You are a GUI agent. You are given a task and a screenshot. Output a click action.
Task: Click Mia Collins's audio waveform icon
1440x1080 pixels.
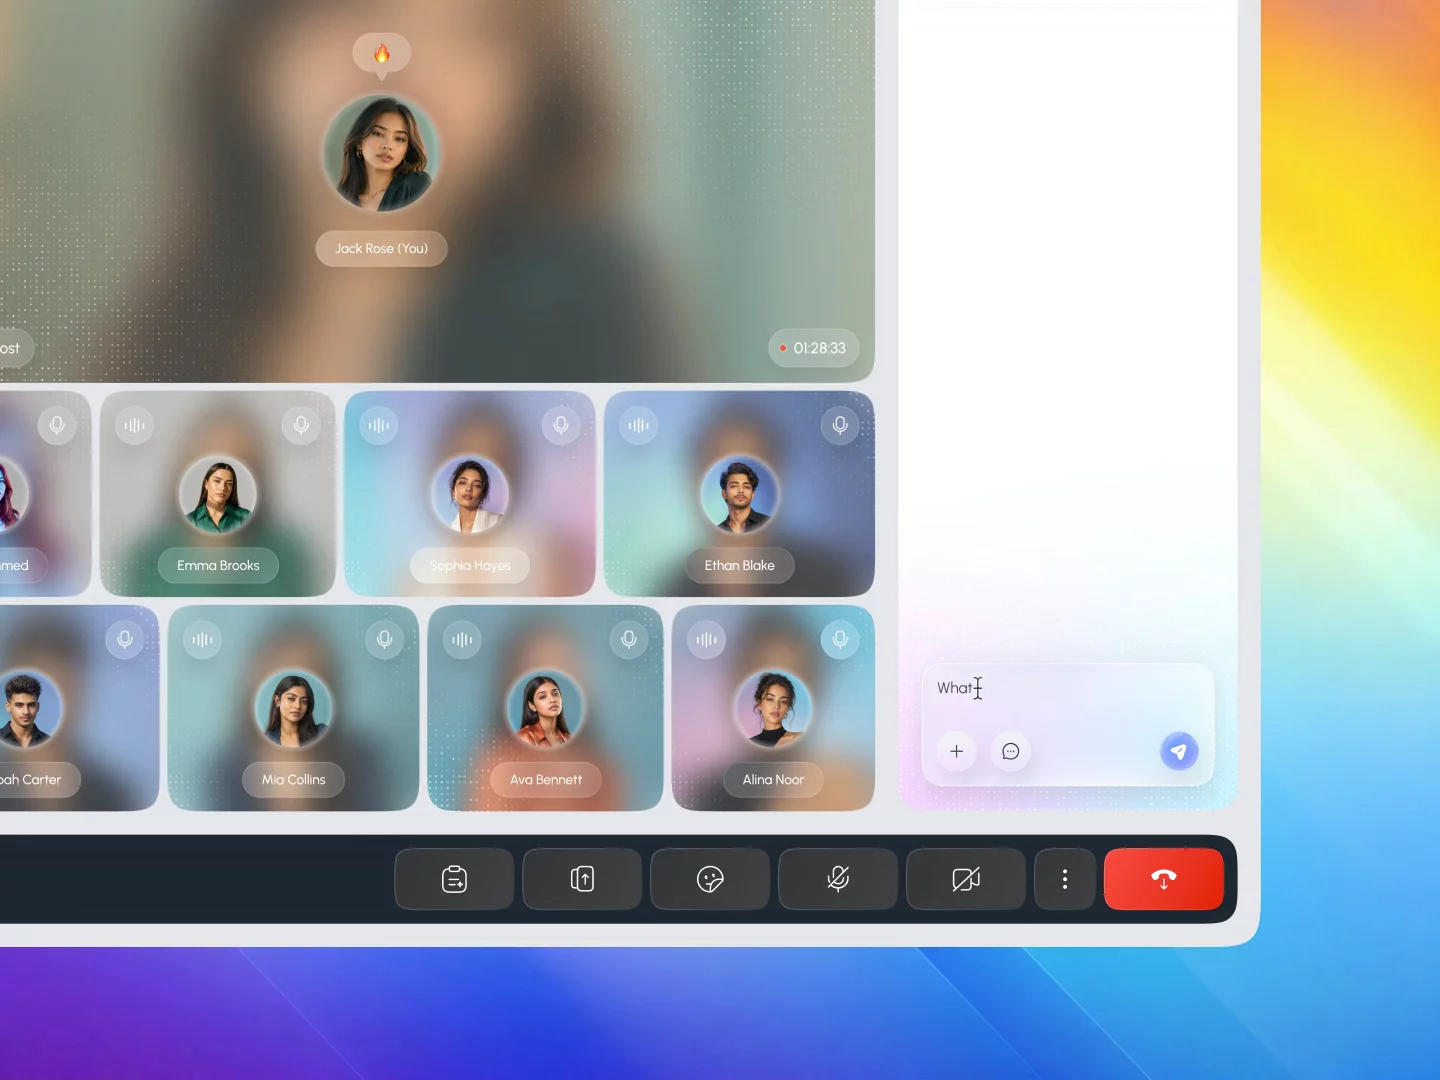click(x=202, y=639)
